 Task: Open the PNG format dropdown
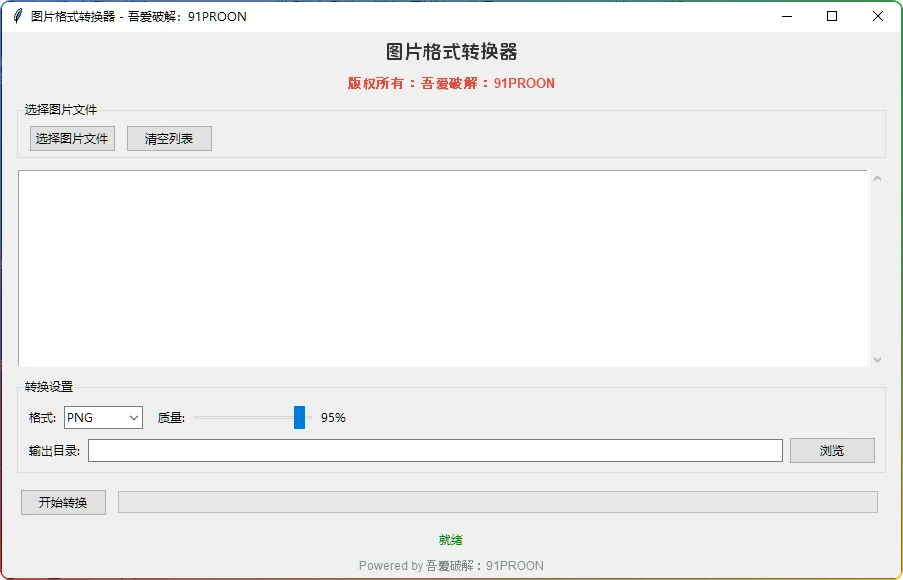pos(103,418)
